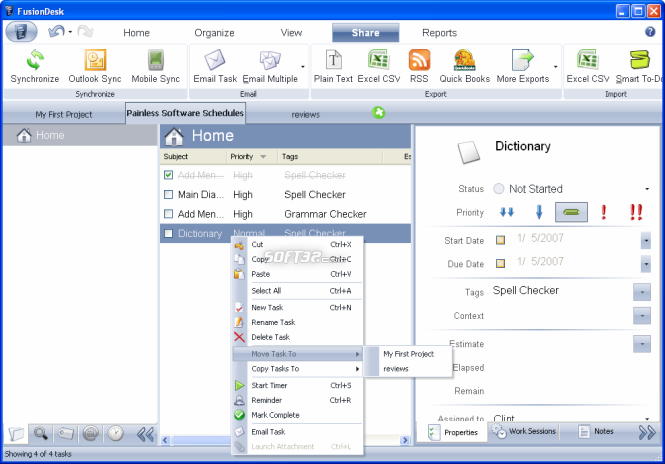Image resolution: width=665 pixels, height=464 pixels.
Task: Move task to My First Project
Action: coord(408,354)
